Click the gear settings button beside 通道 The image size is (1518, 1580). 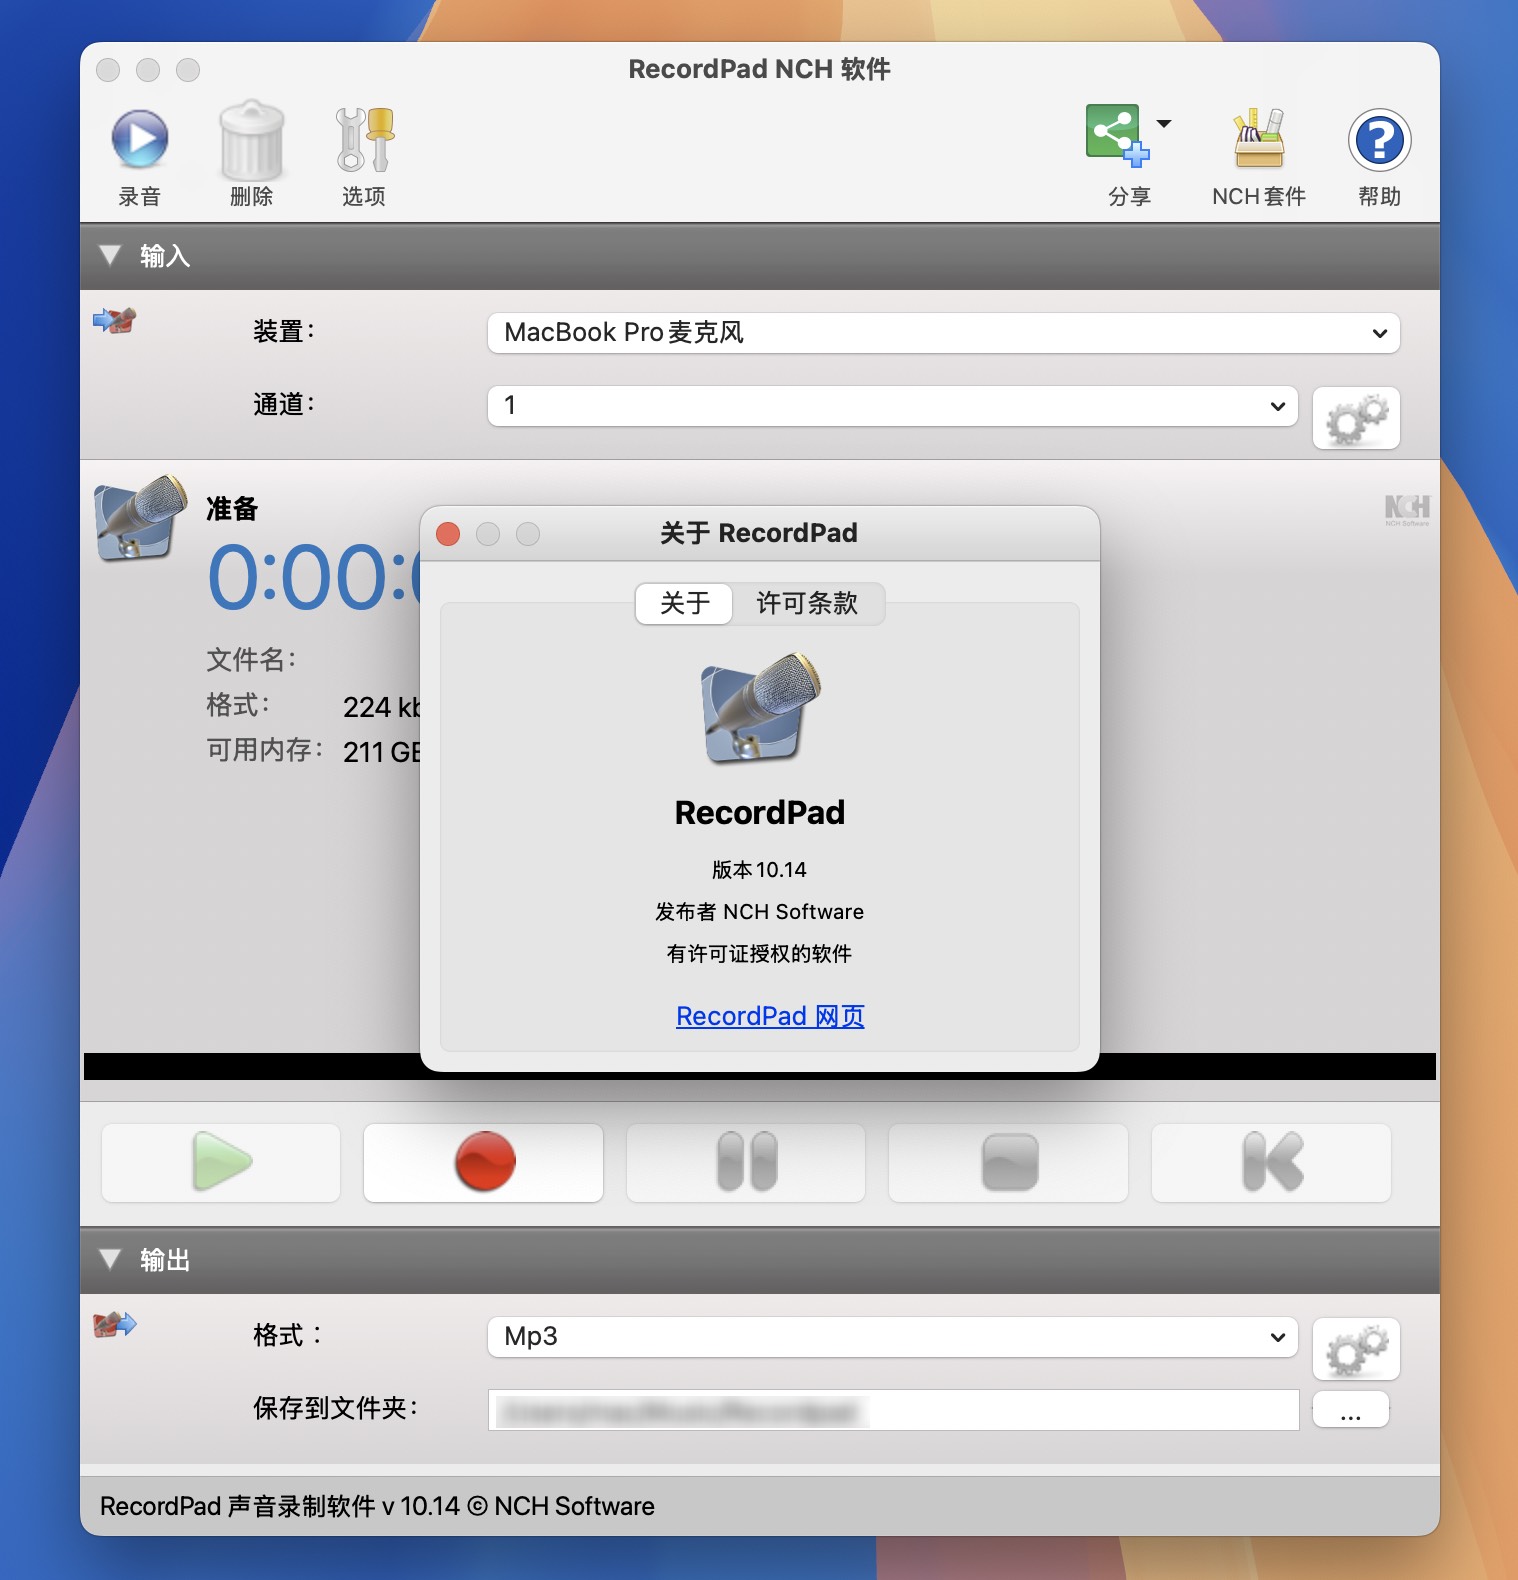(x=1356, y=418)
